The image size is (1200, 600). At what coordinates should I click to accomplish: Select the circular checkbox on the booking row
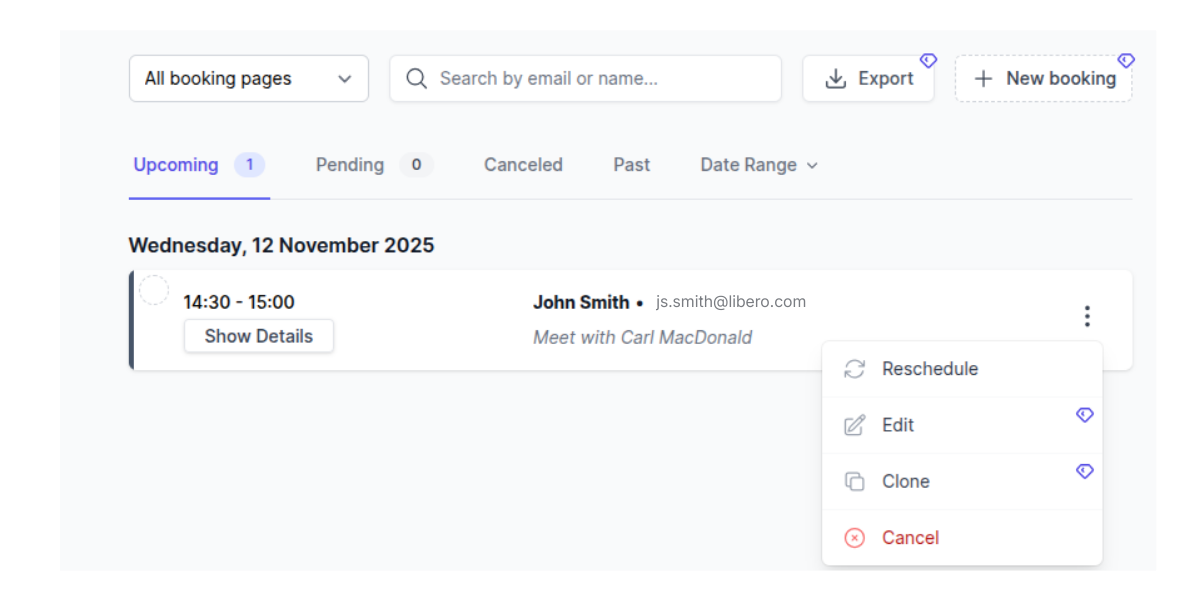click(x=155, y=290)
